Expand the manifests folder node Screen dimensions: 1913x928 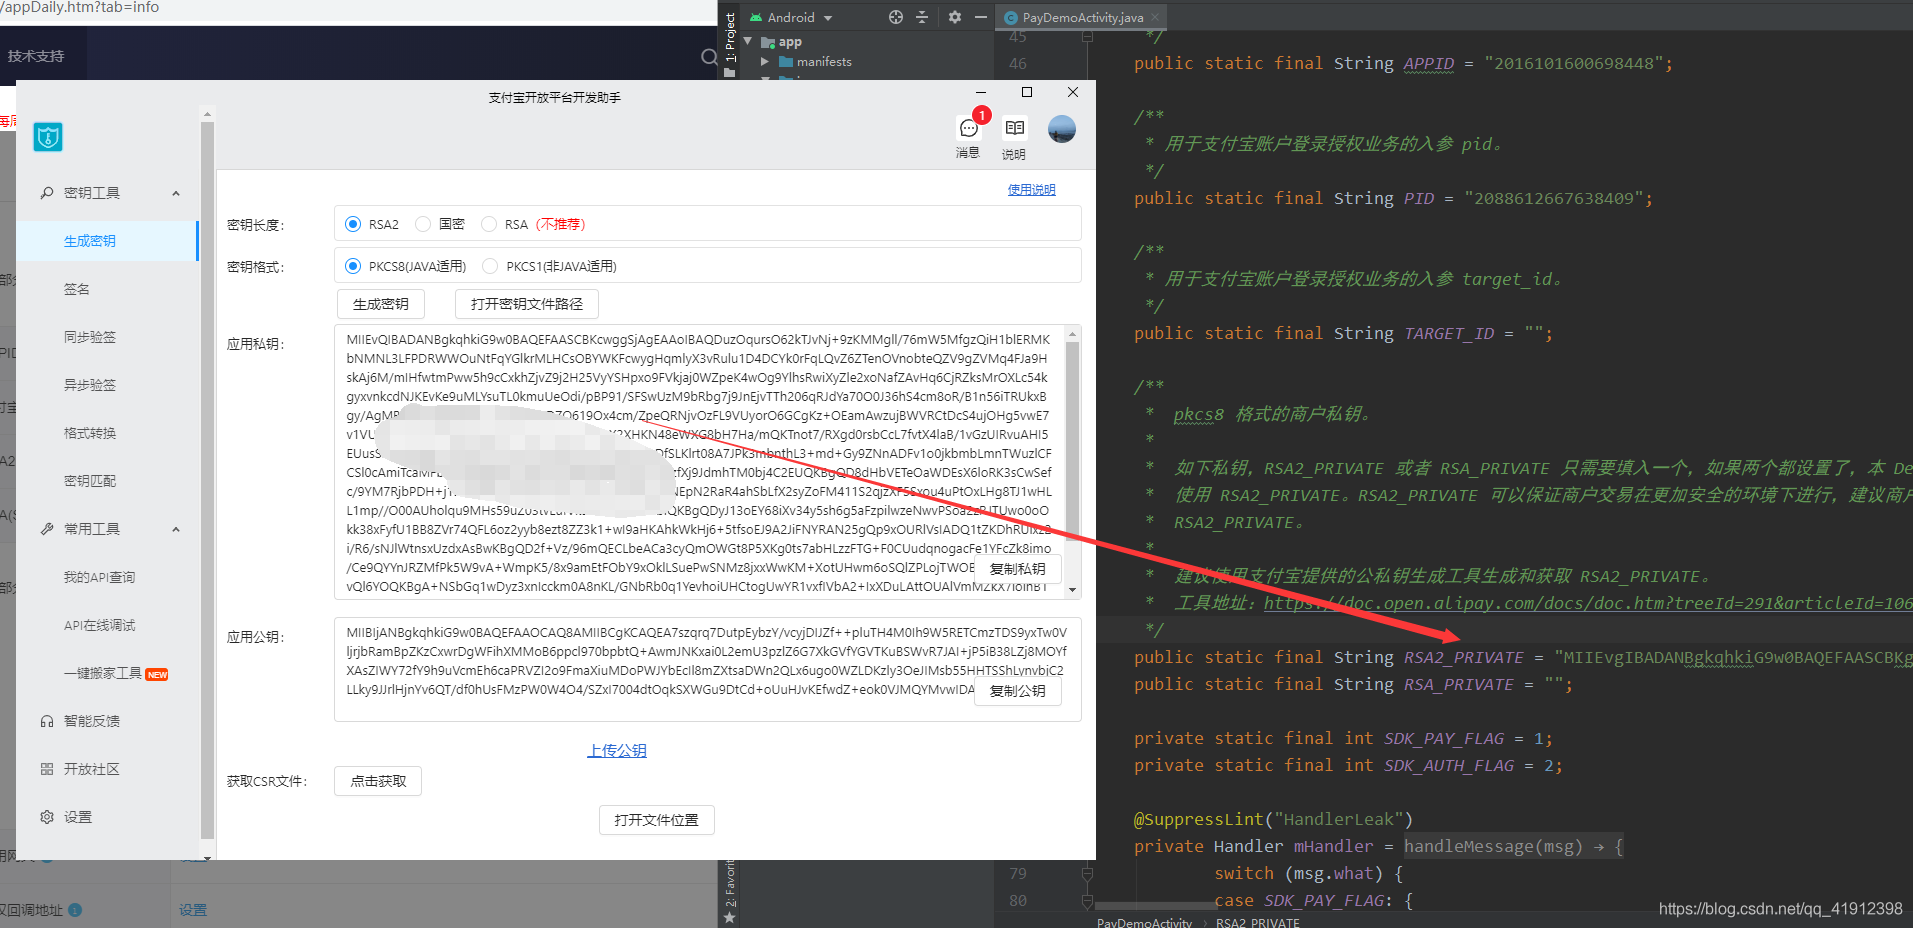click(x=765, y=62)
